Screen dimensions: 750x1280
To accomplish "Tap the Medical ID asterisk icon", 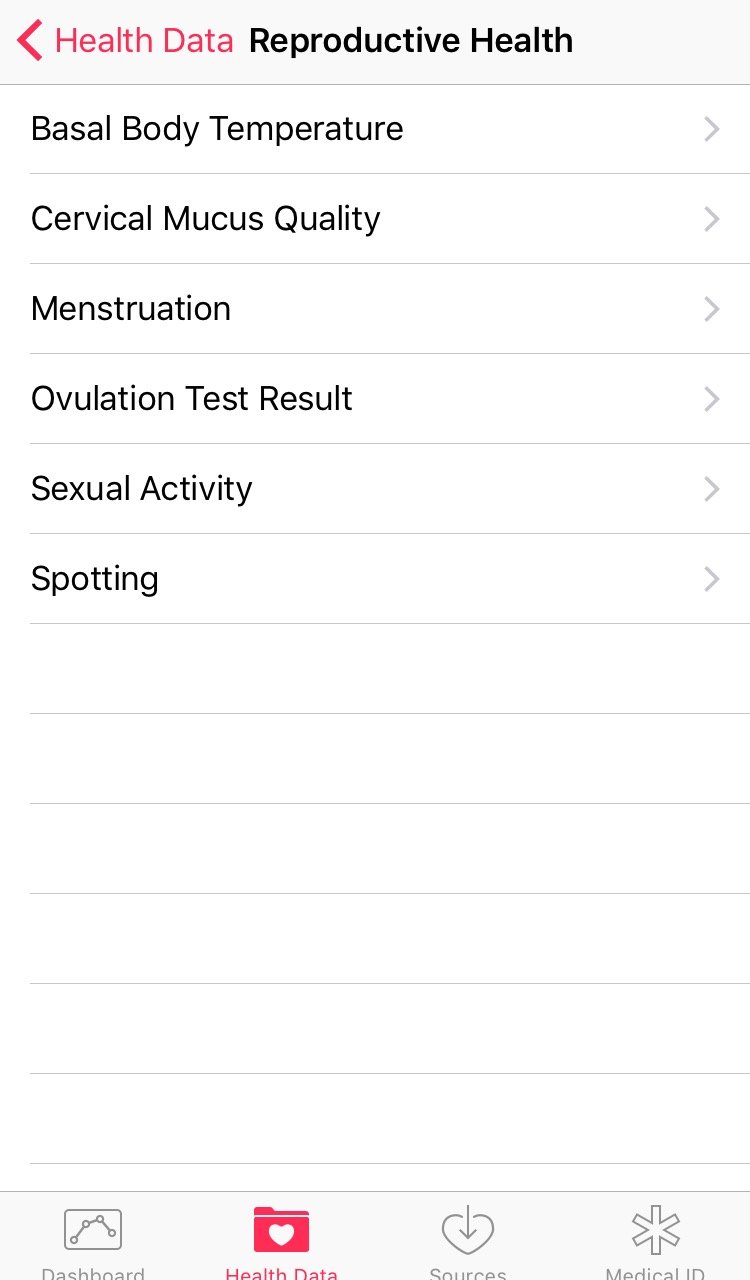I will 656,1229.
